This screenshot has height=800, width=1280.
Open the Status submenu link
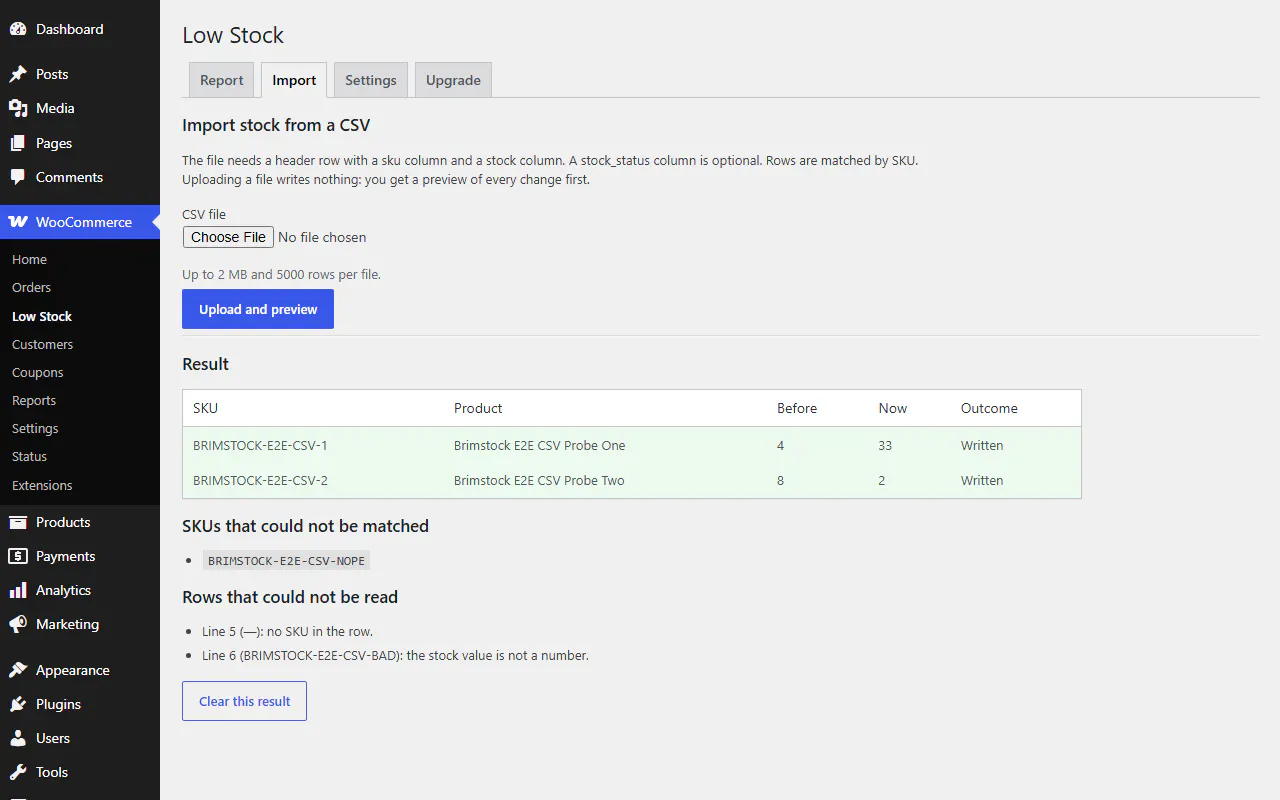[29, 456]
